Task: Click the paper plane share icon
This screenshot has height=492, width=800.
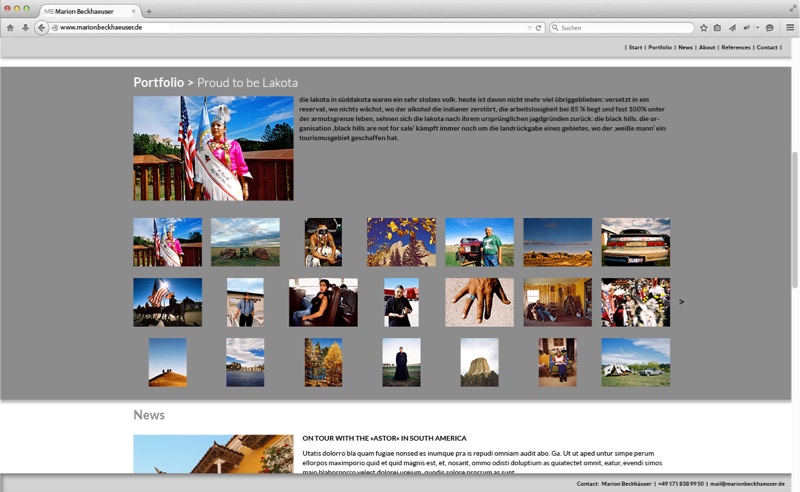Action: tap(732, 28)
